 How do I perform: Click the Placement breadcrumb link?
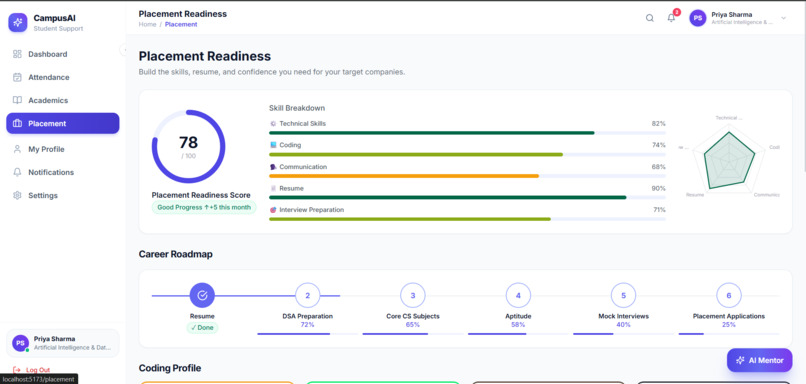point(181,24)
